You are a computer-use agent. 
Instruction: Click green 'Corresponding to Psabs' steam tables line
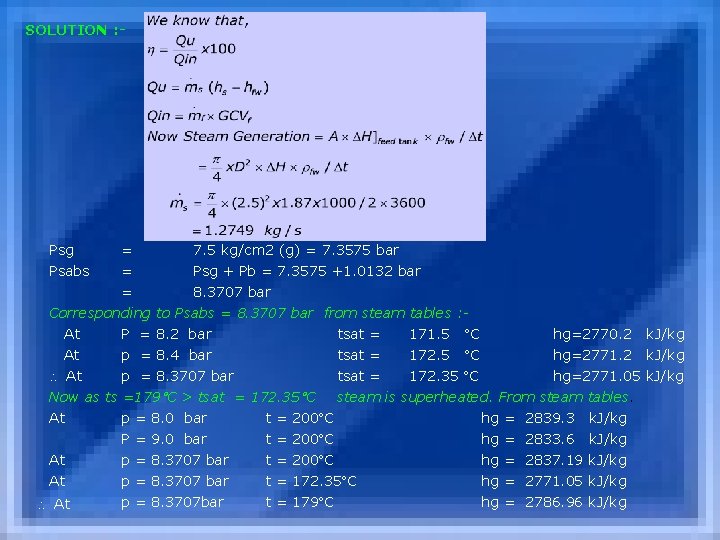259,313
